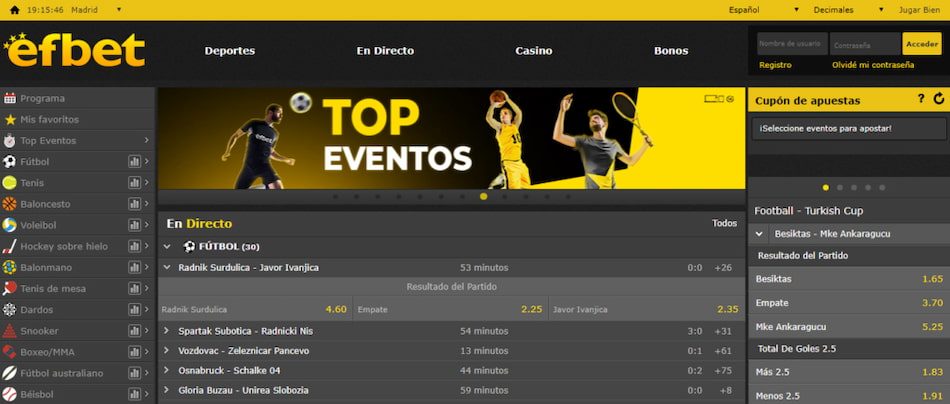Viewport: 950px width, 404px height.
Task: Click the Dardos sport icon
Action: point(10,310)
